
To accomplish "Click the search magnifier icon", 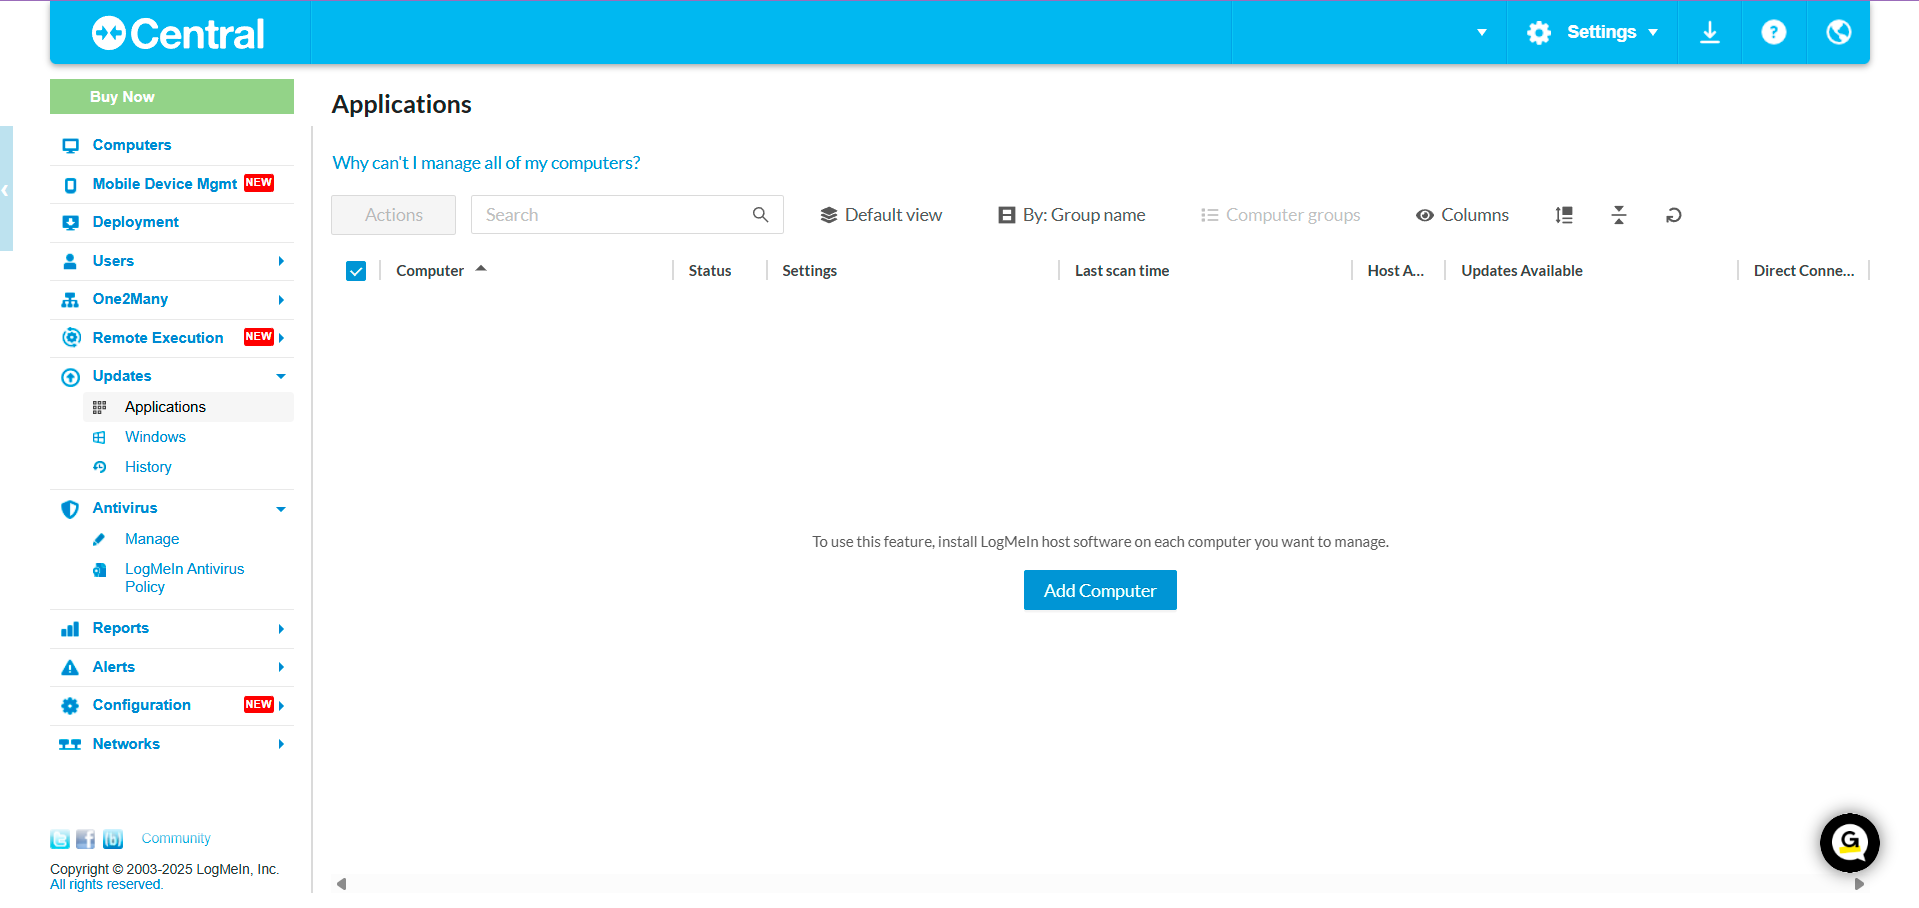I will [x=760, y=215].
